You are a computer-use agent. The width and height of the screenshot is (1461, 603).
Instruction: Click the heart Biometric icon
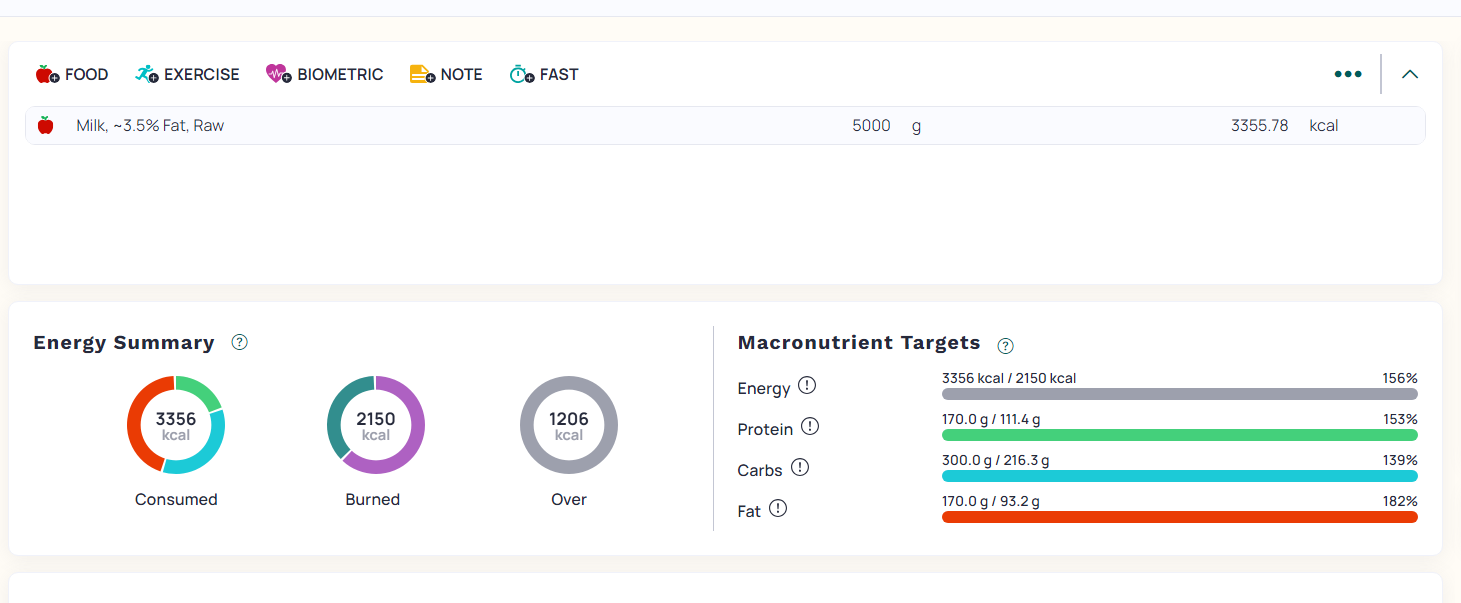pyautogui.click(x=278, y=74)
